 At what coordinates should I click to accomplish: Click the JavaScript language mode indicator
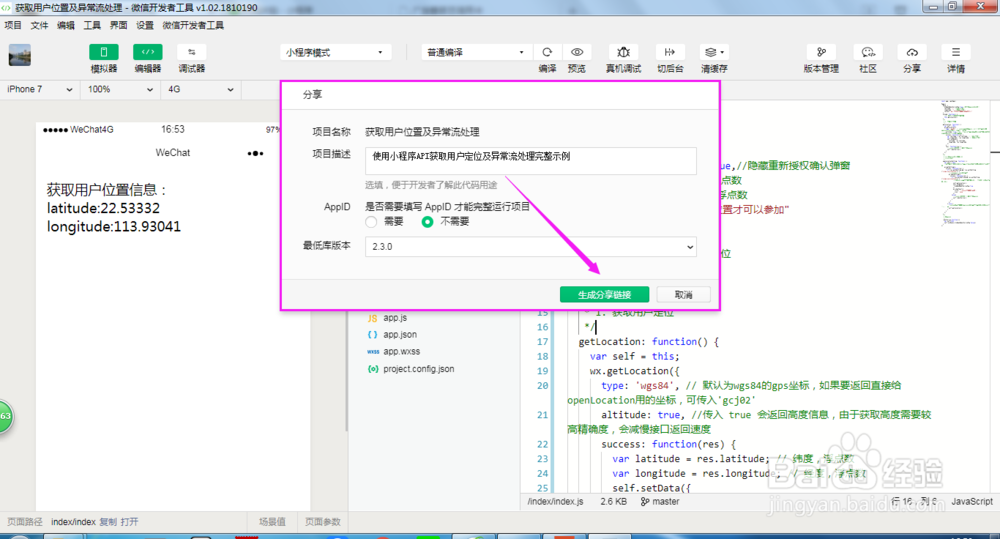(x=972, y=502)
